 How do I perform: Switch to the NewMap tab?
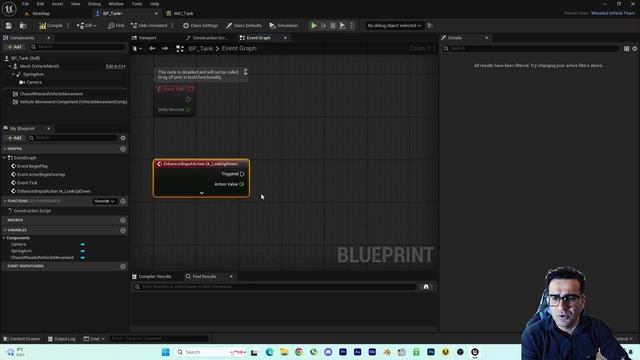(x=41, y=13)
